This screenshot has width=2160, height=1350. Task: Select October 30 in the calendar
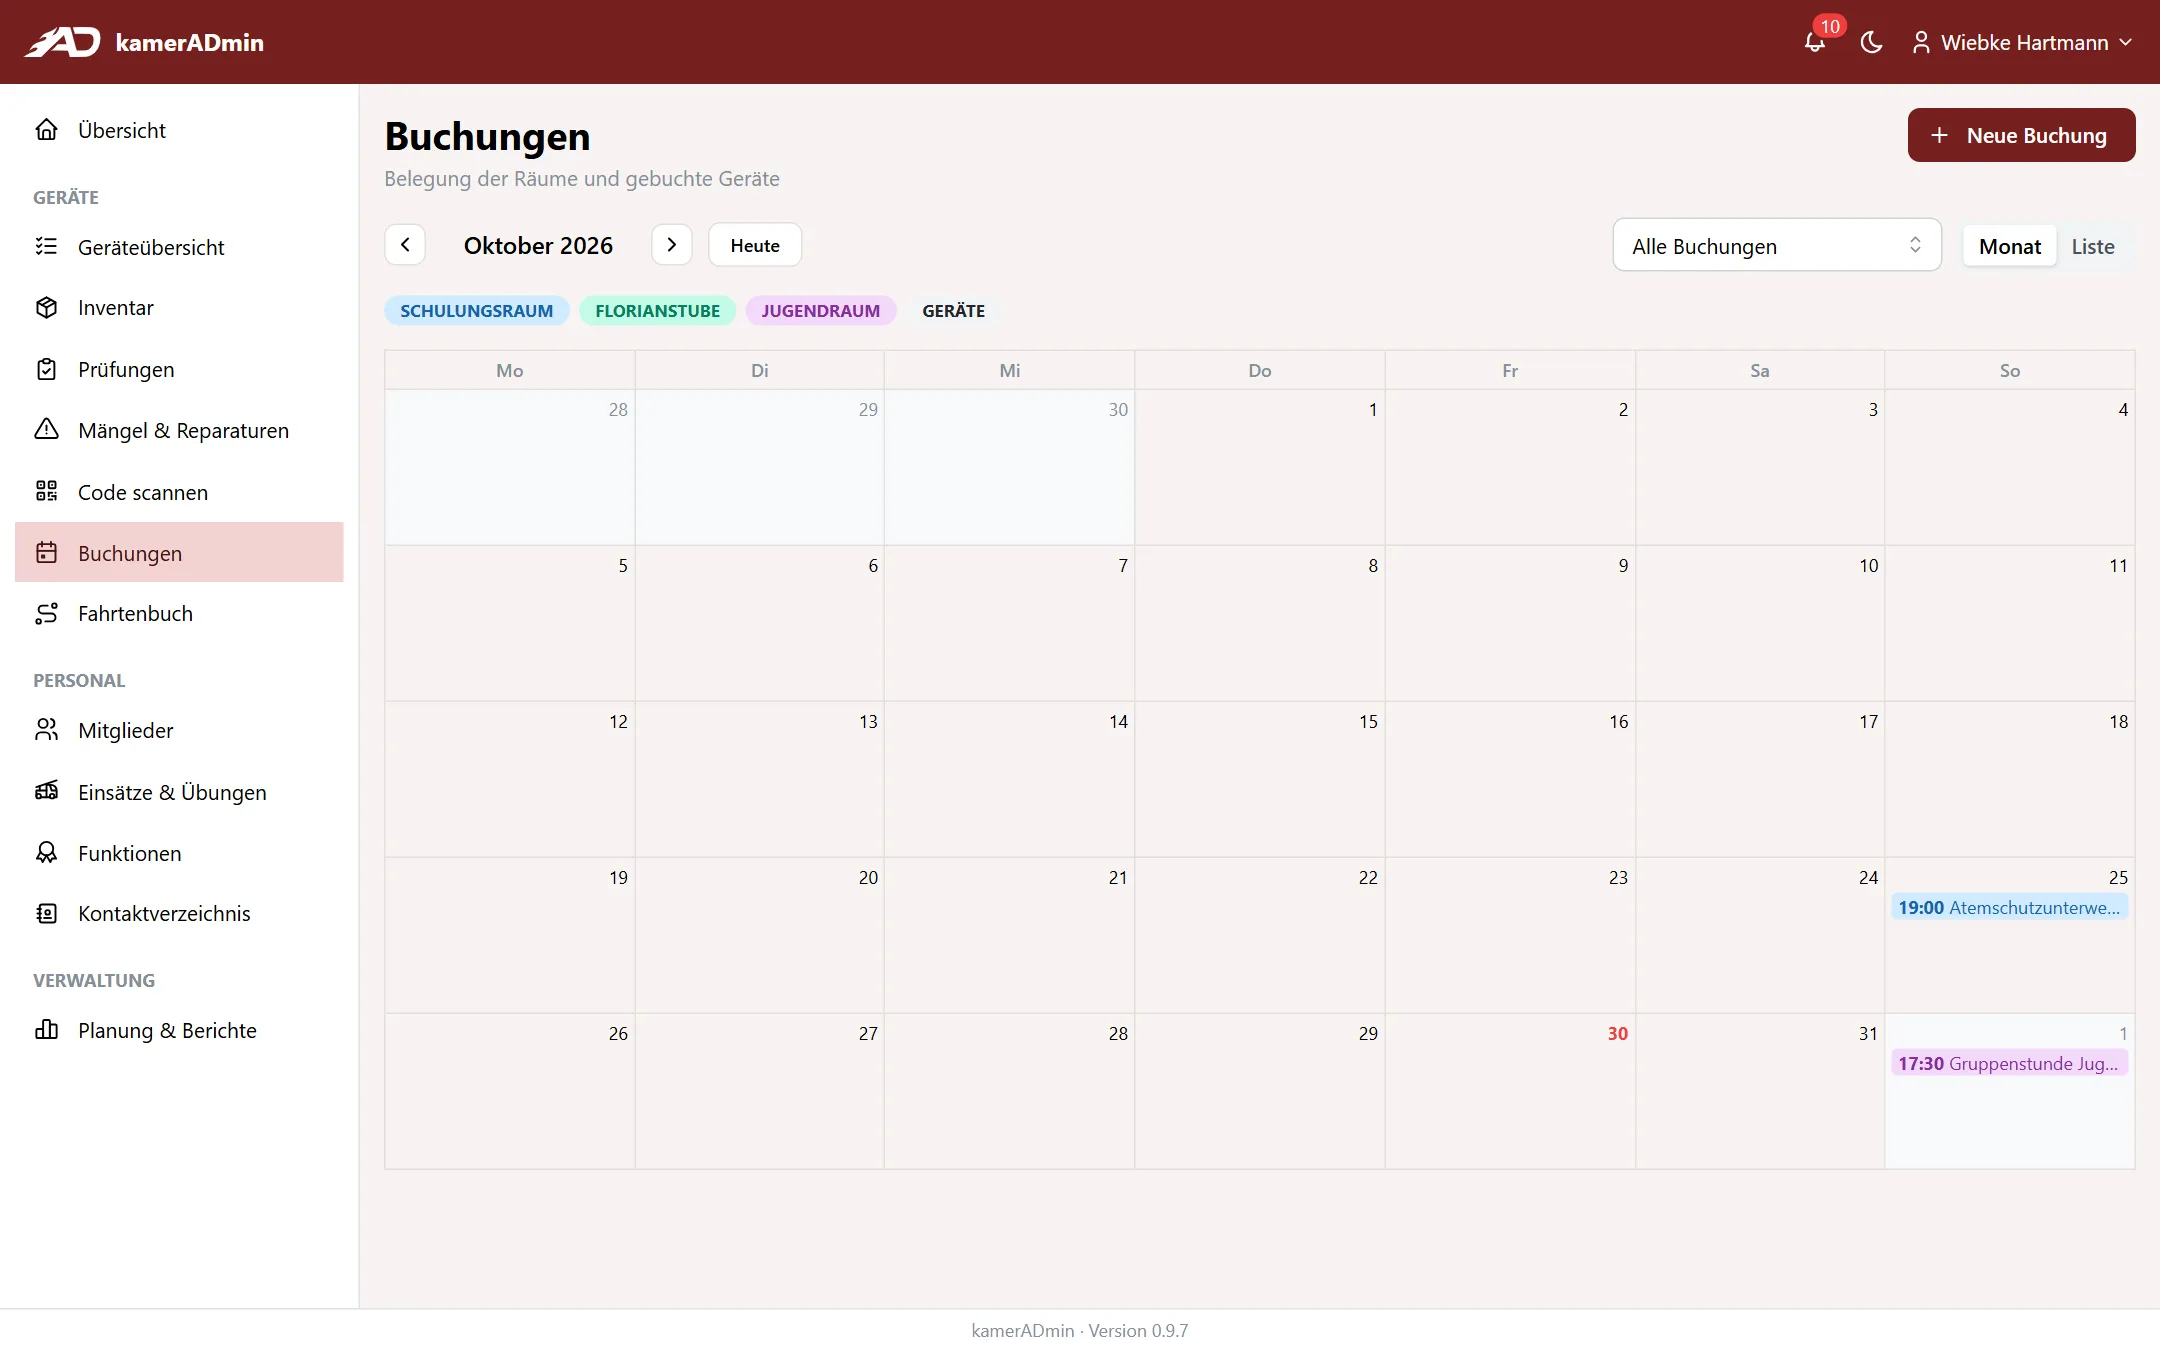(x=1510, y=1091)
